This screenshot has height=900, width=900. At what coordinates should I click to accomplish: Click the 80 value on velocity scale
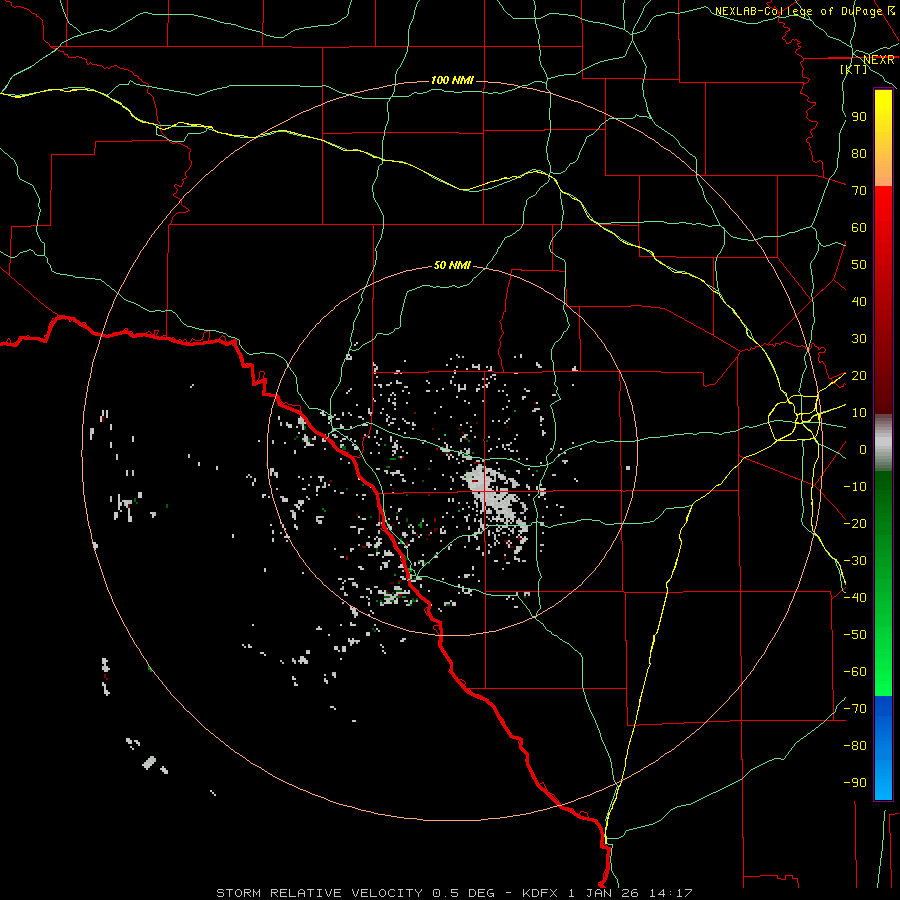[x=859, y=154]
